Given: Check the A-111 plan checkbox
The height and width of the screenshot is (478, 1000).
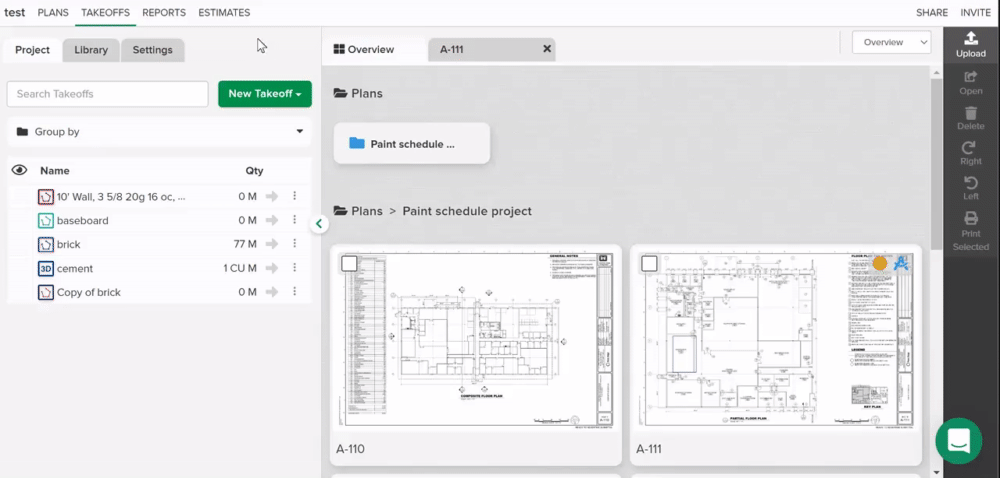Looking at the screenshot, I should (x=649, y=263).
